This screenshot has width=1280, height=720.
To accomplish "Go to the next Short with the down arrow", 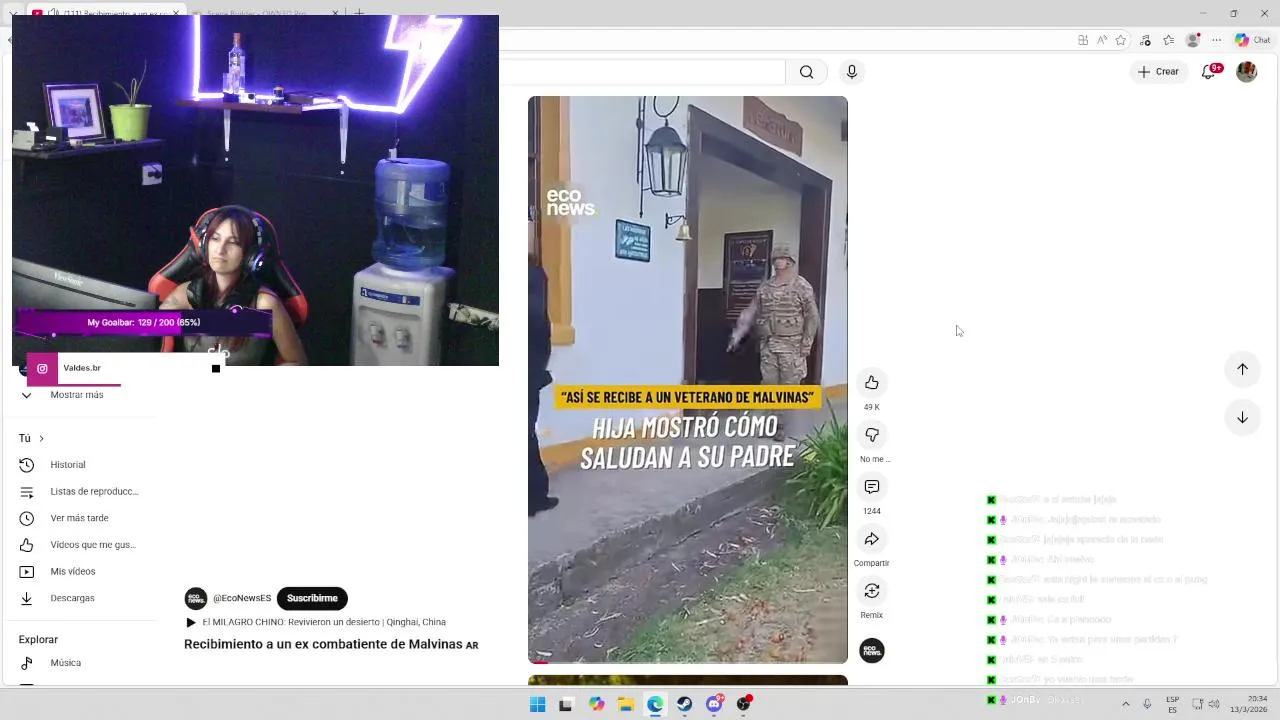I will click(x=1242, y=417).
